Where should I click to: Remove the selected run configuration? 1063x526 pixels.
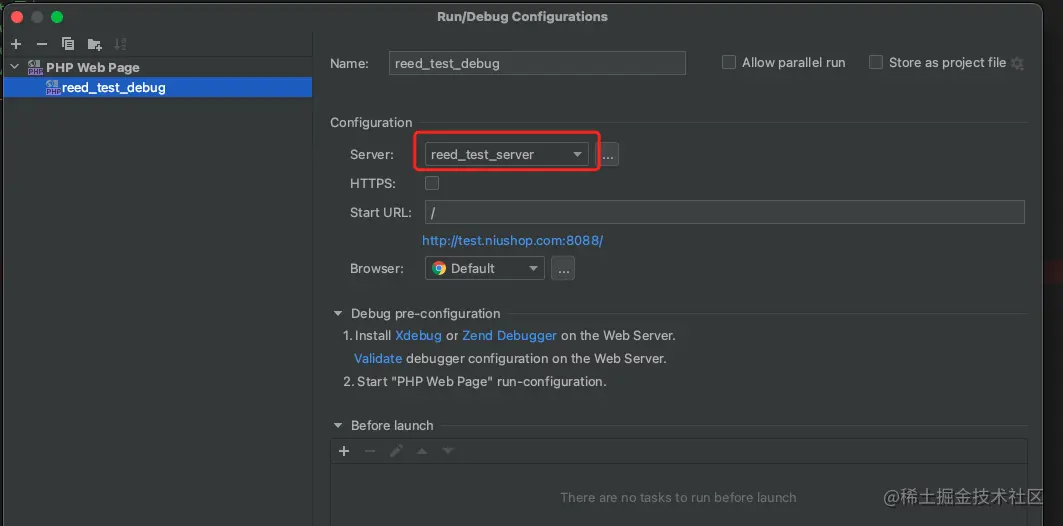[x=41, y=44]
